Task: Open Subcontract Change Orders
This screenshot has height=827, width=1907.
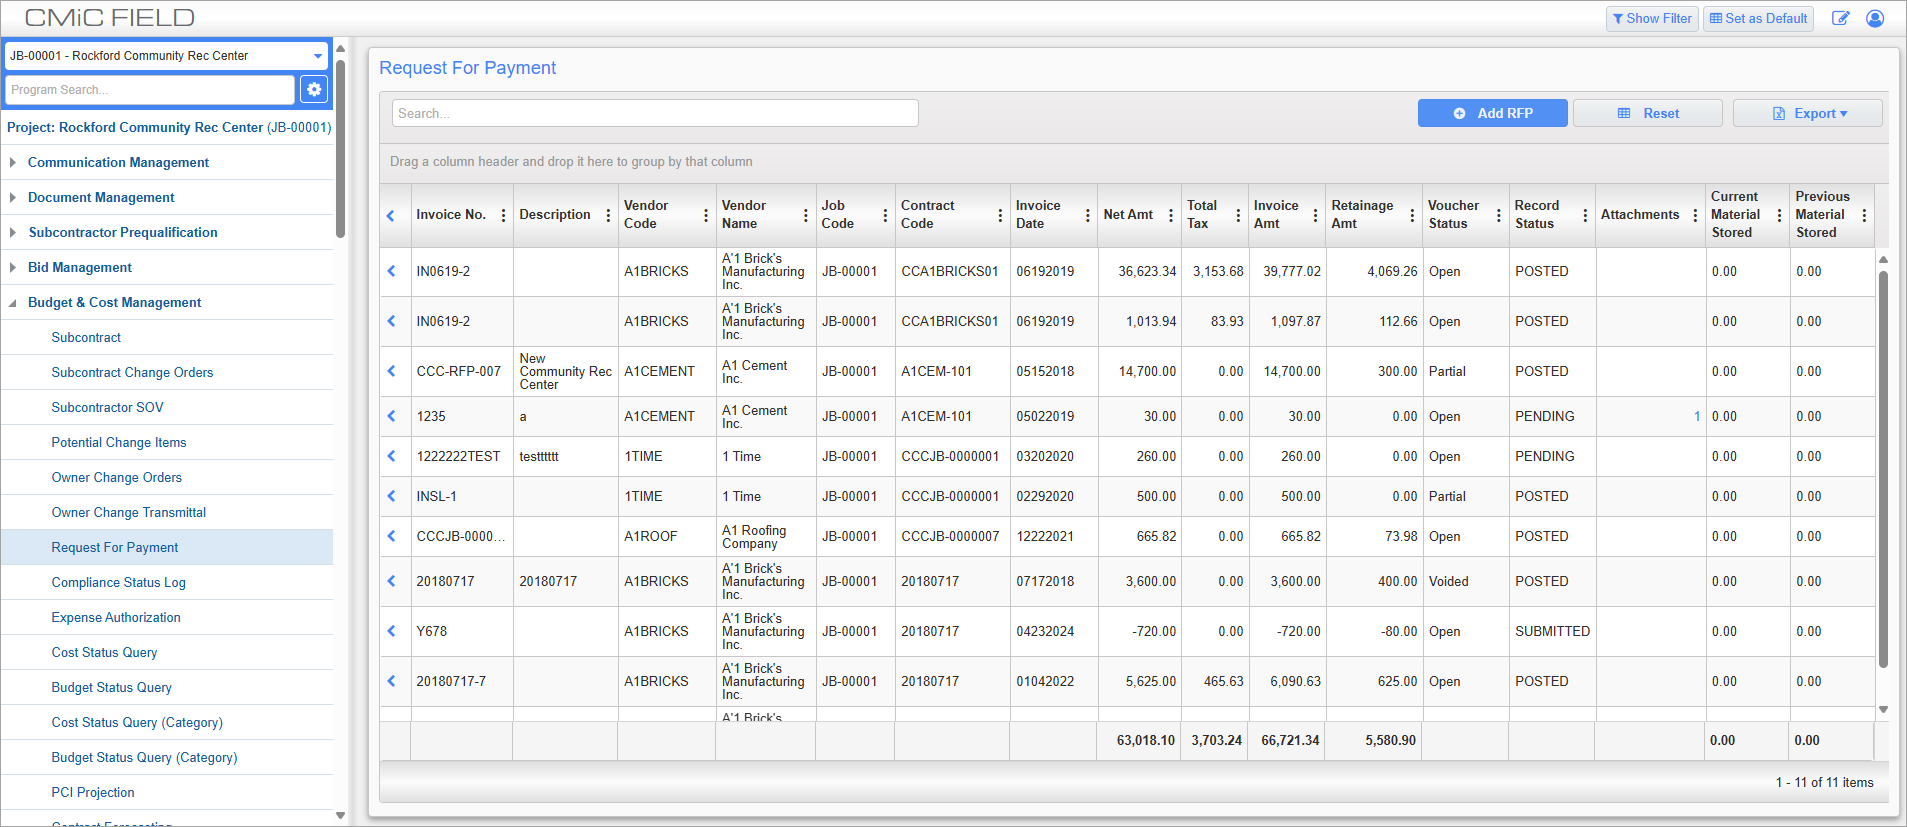Action: [132, 372]
